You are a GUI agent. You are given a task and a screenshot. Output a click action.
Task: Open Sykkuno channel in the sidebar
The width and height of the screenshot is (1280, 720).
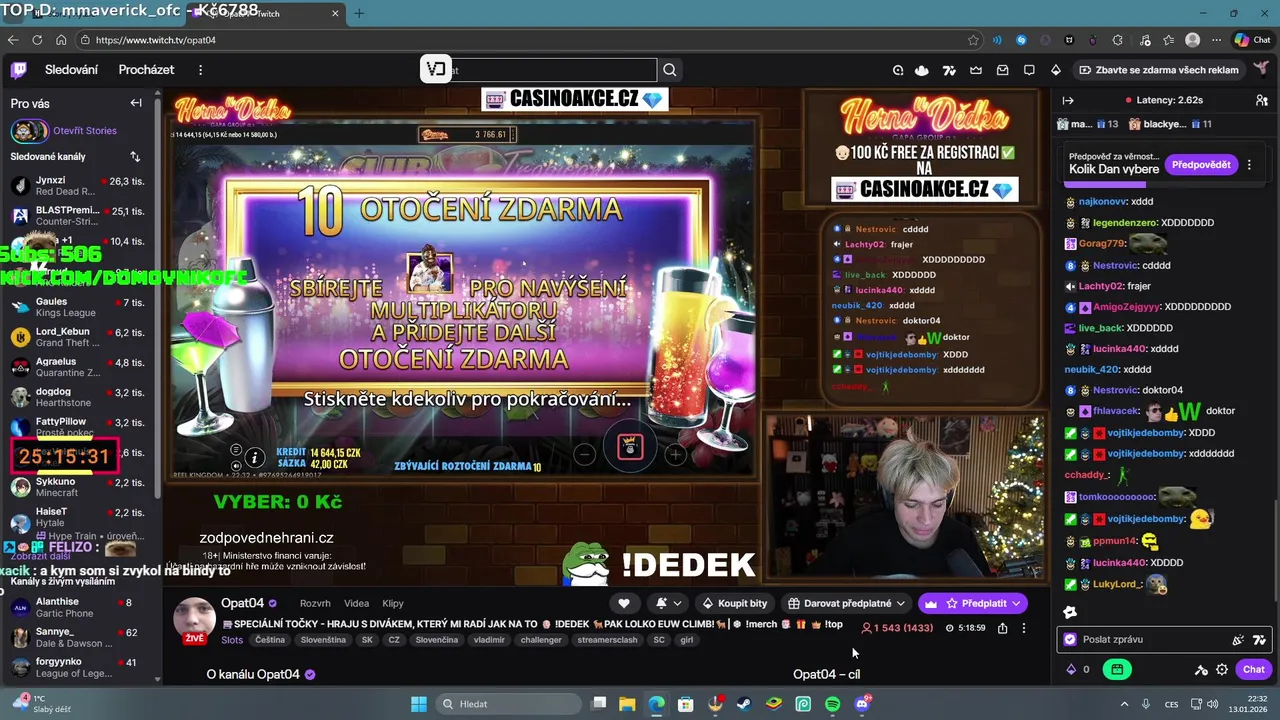pyautogui.click(x=80, y=487)
